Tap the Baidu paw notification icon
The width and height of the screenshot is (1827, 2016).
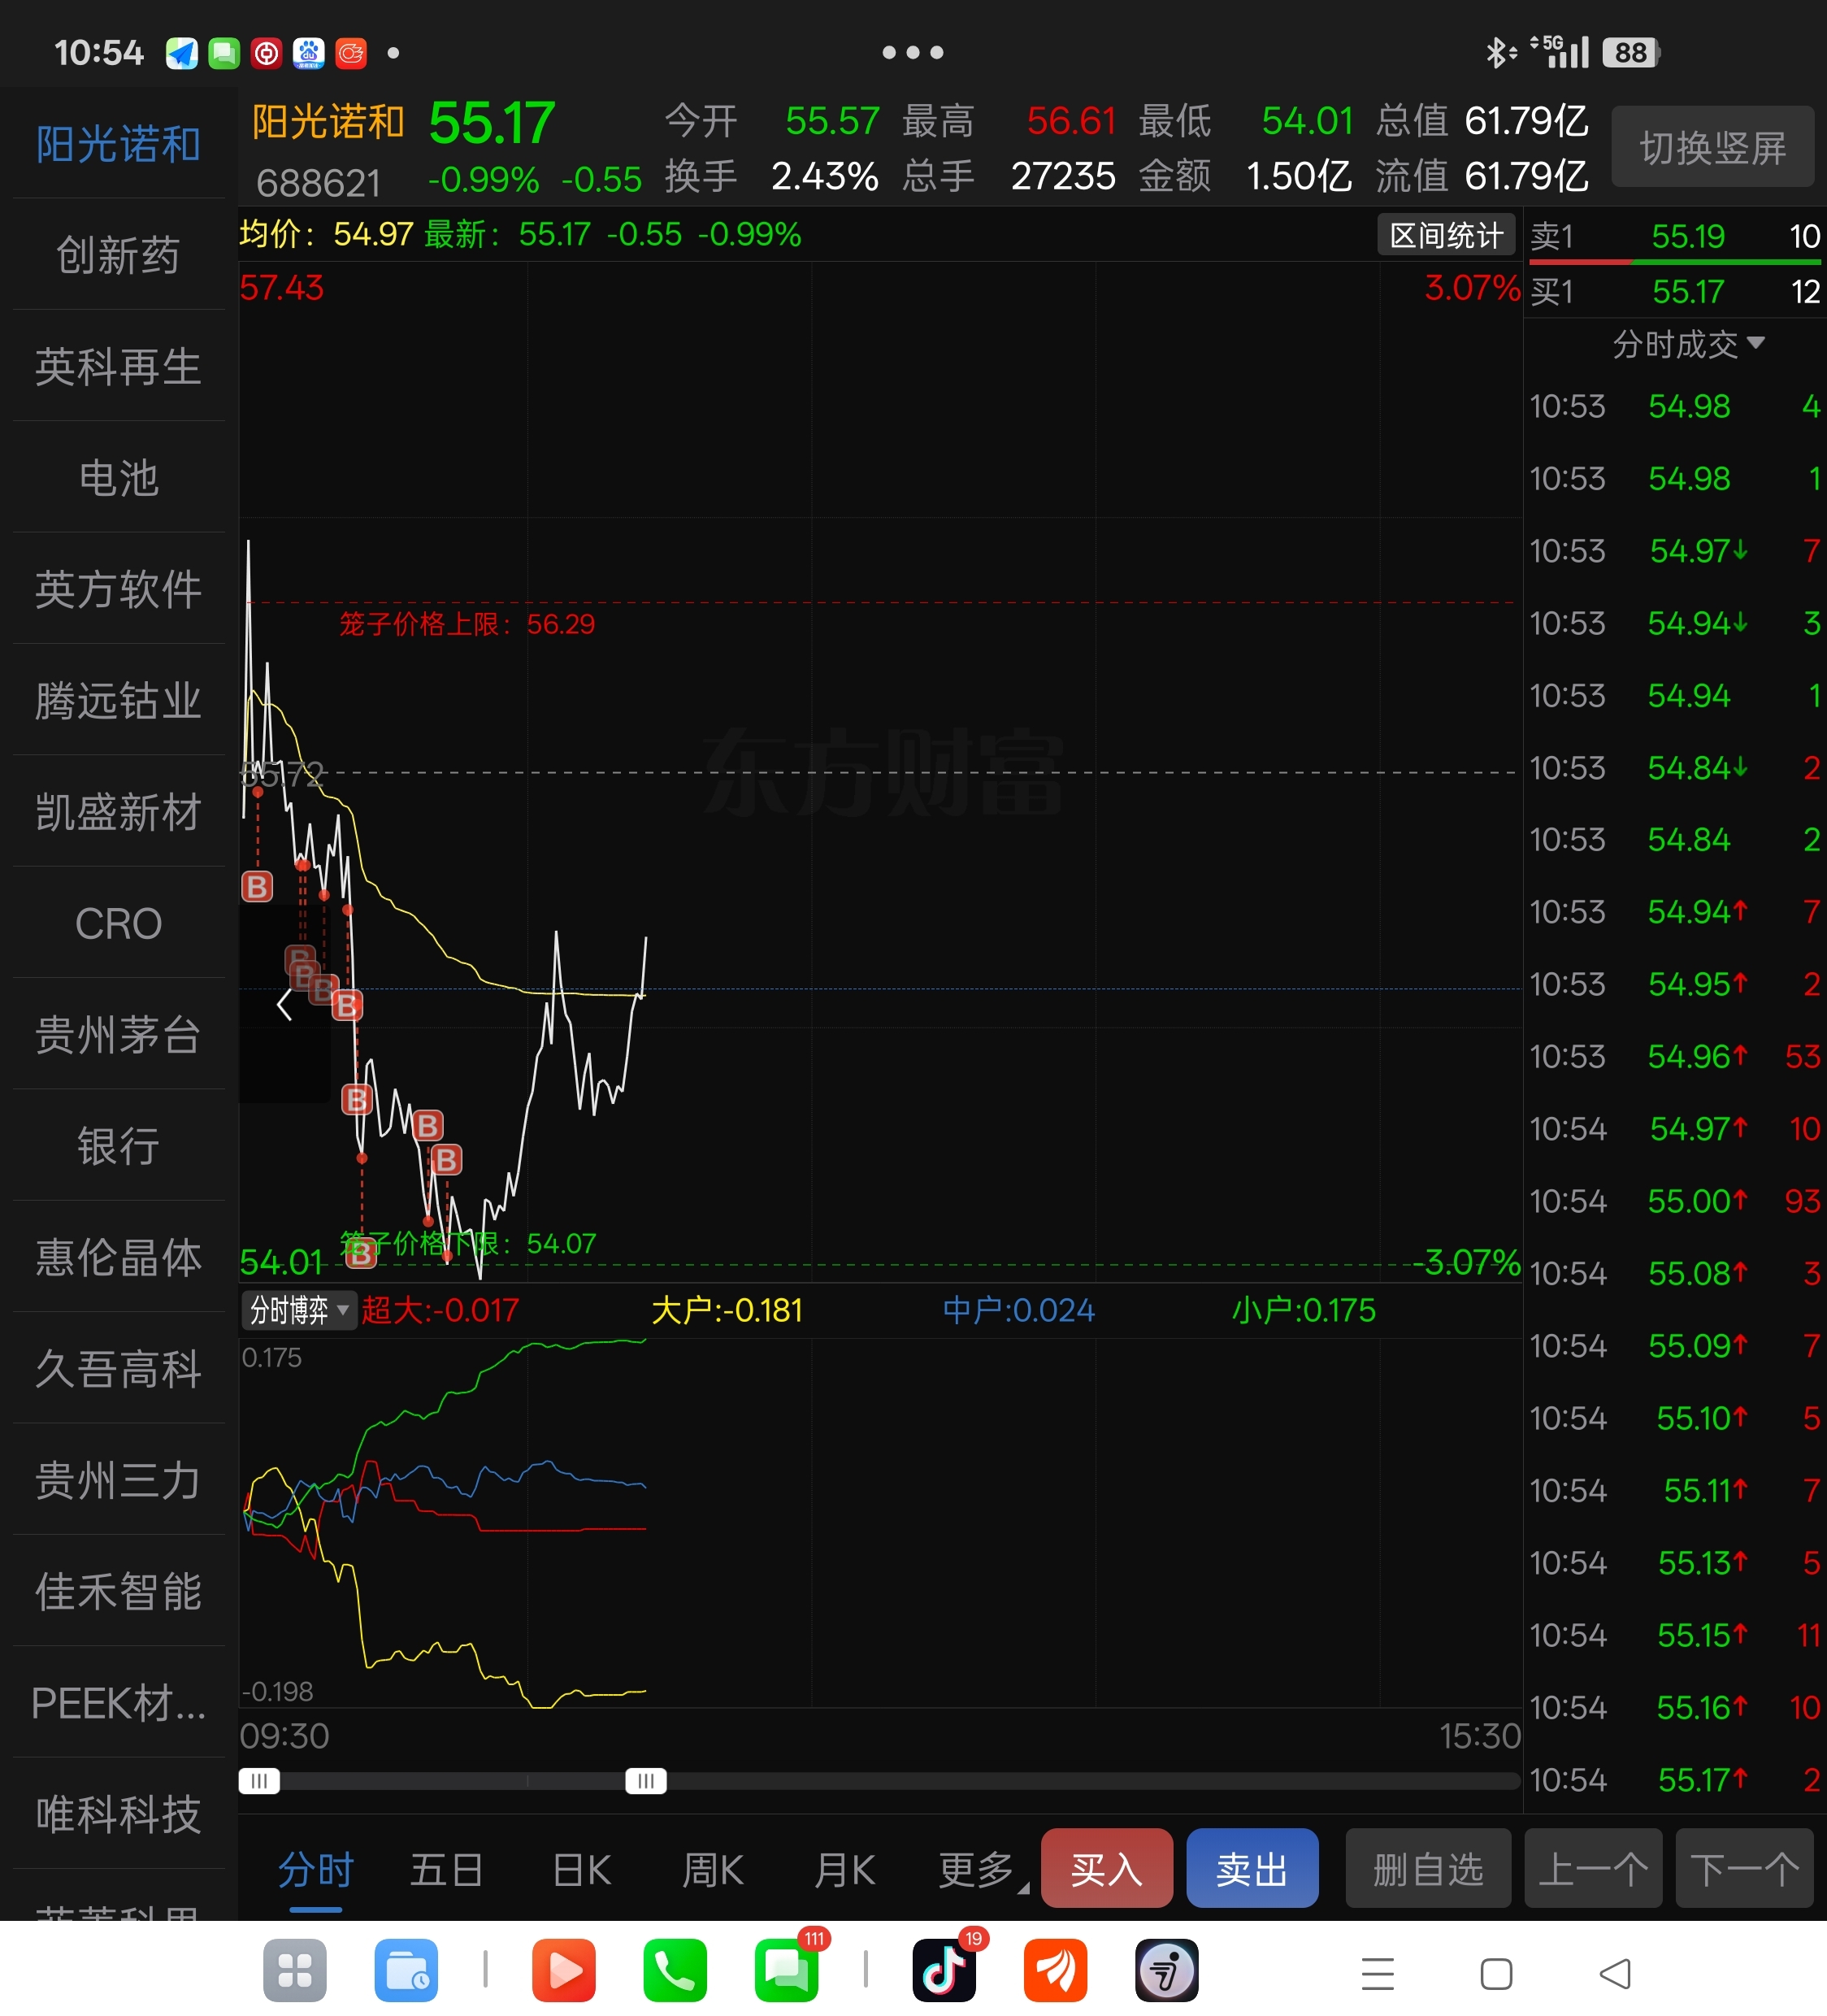[309, 53]
